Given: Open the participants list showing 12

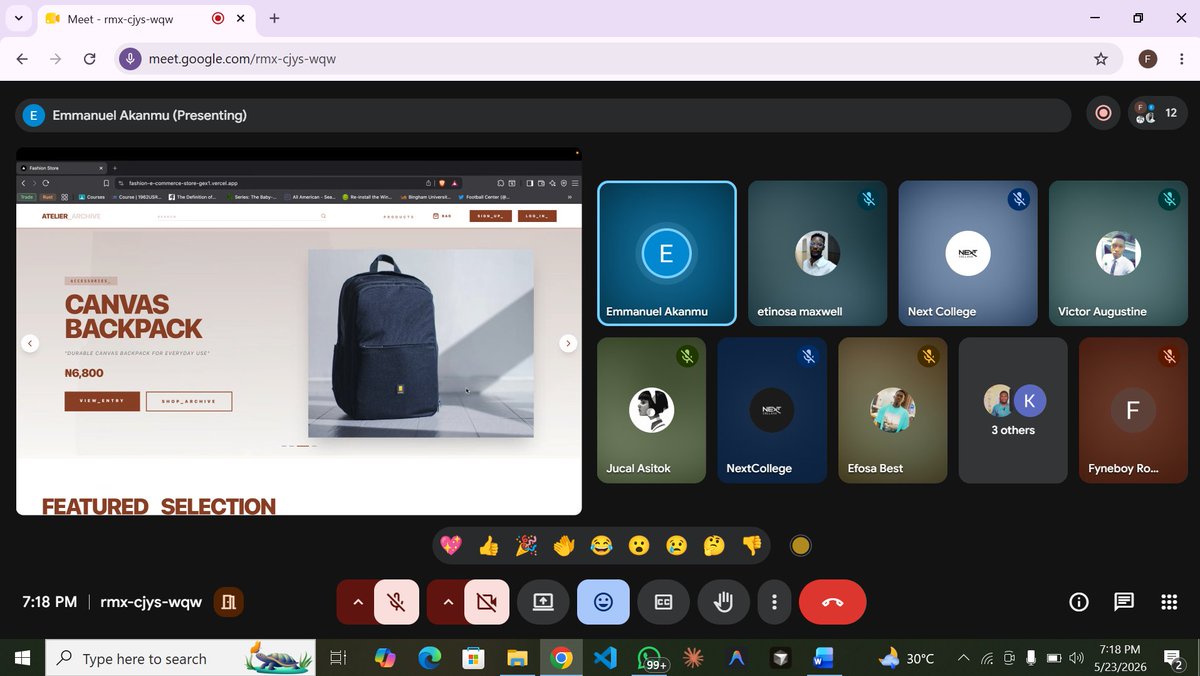Looking at the screenshot, I should pos(1157,114).
